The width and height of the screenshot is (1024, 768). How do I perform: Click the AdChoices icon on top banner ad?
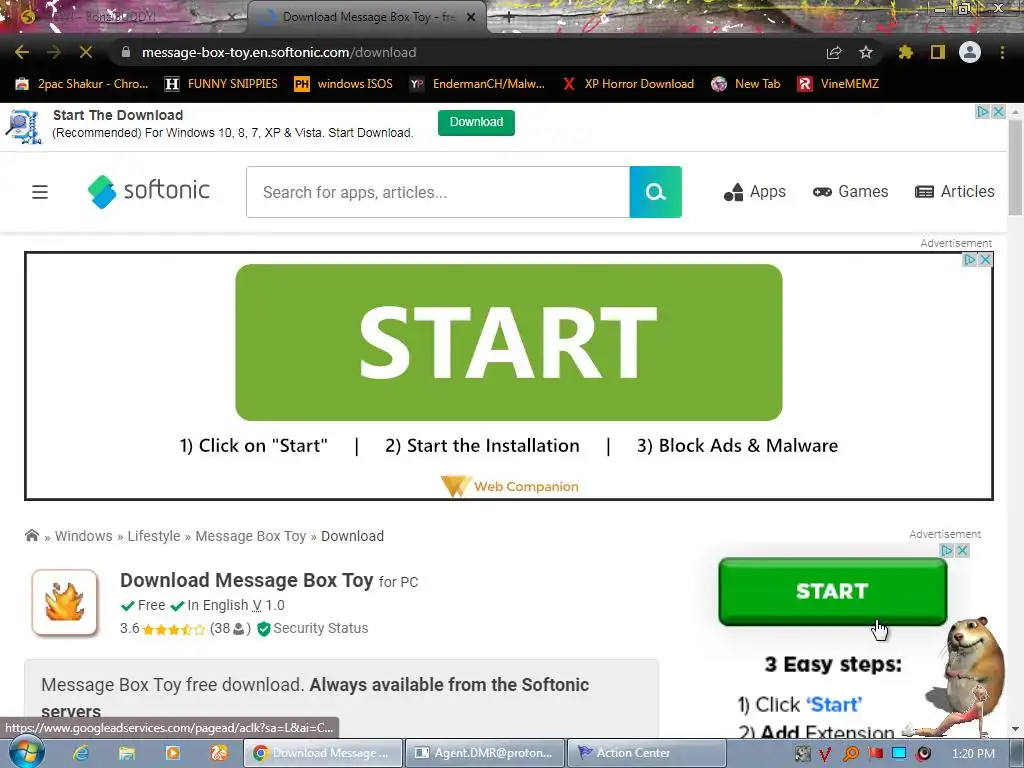pos(982,112)
